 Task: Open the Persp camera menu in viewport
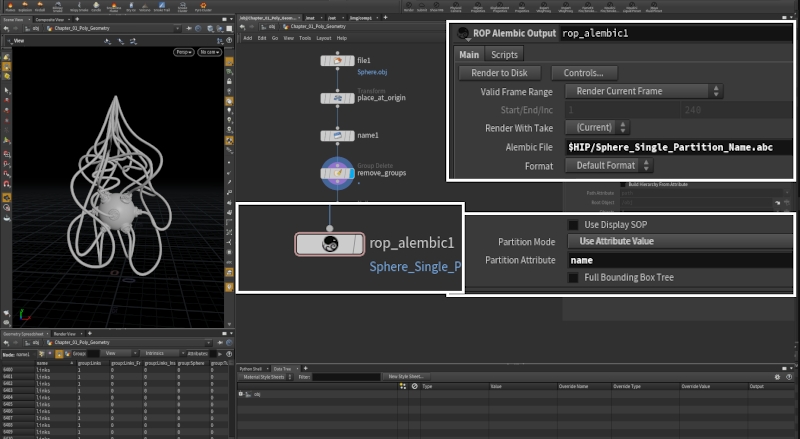tap(182, 51)
